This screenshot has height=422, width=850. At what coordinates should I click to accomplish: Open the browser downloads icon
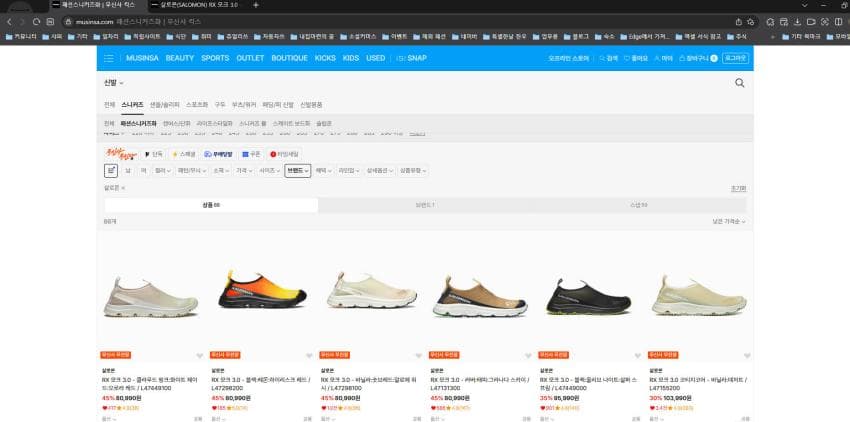tap(797, 22)
